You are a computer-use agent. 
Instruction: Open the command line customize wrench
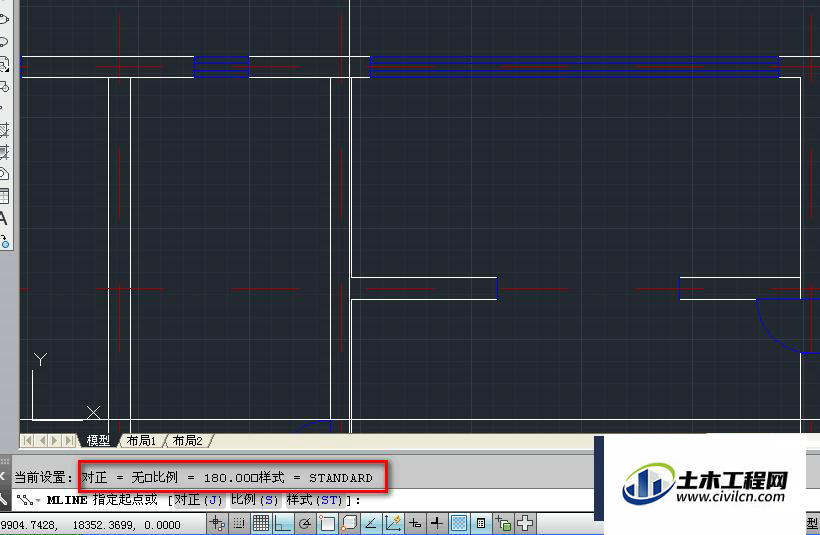click(4, 498)
